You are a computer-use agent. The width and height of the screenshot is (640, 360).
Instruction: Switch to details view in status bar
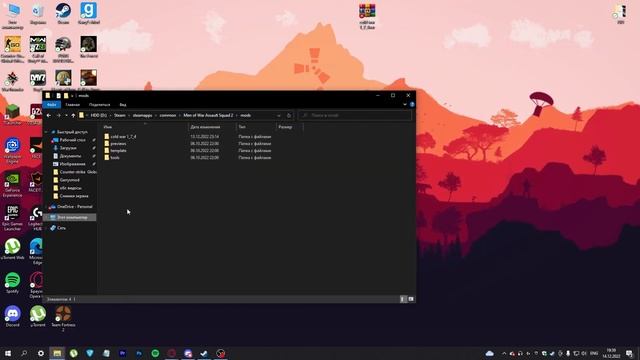[x=403, y=299]
